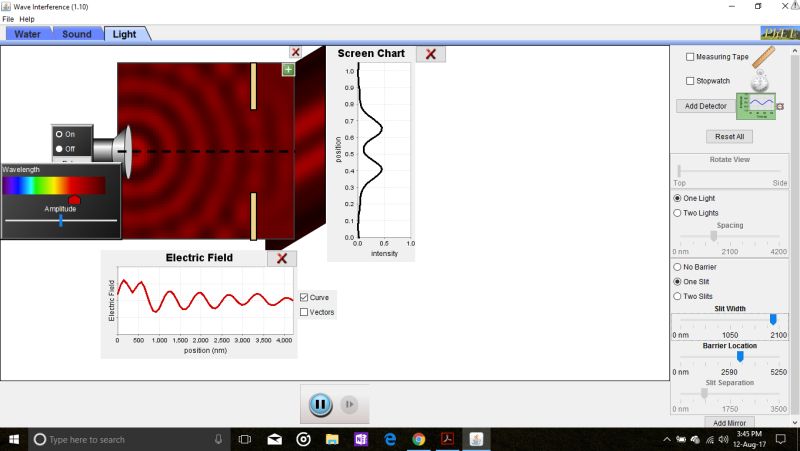Open File Explorer from taskbar
The width and height of the screenshot is (800, 451).
[x=332, y=439]
